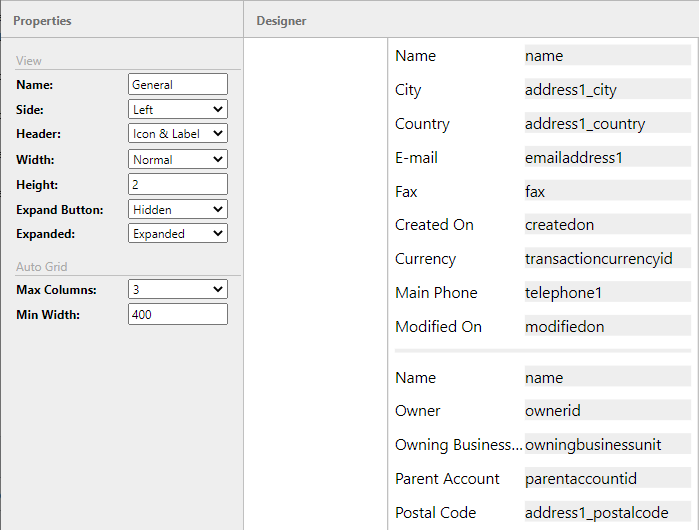Select the telephone1 Main Phone field

point(607,293)
